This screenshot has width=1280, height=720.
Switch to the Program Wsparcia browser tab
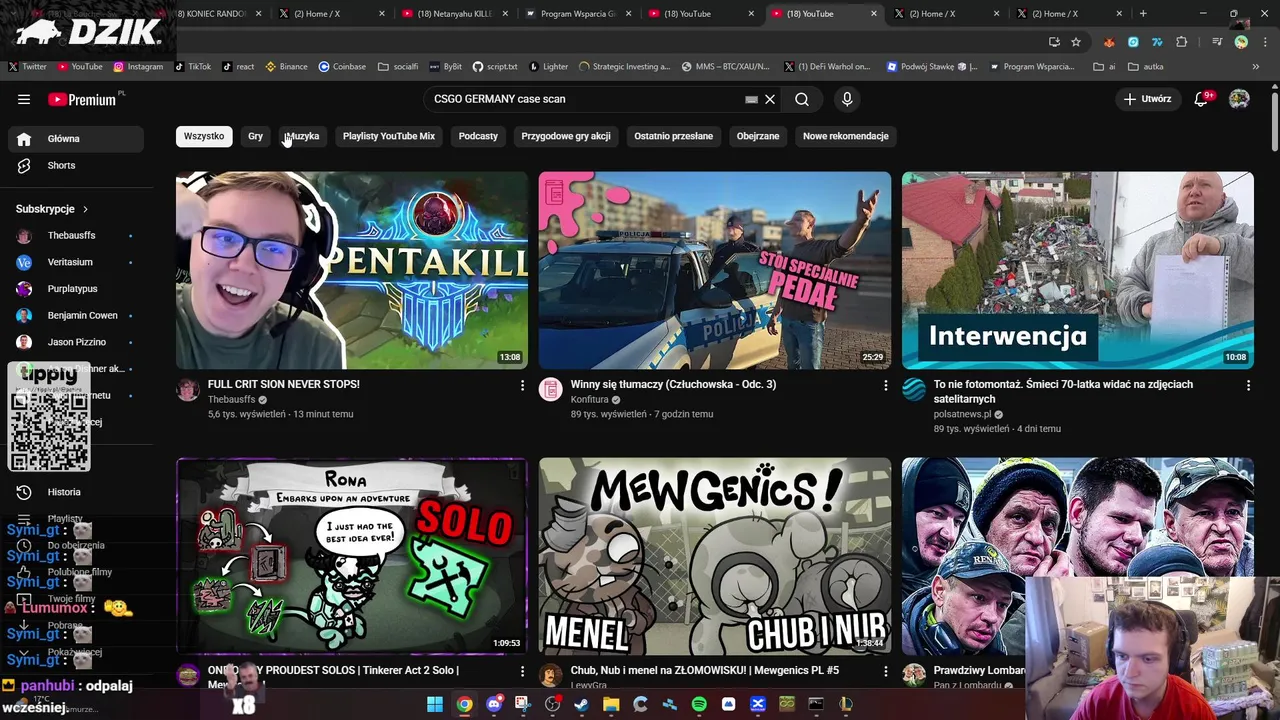[x=577, y=14]
